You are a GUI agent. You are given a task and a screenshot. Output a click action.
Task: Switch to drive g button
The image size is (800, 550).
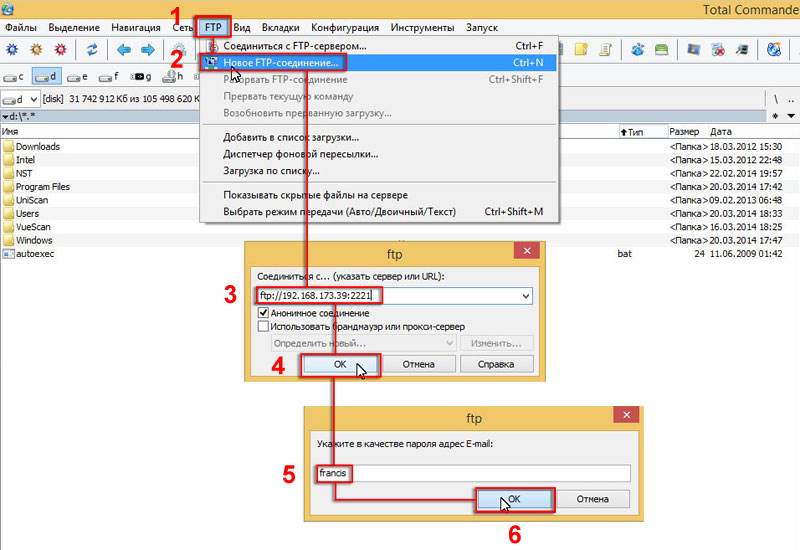pos(141,77)
